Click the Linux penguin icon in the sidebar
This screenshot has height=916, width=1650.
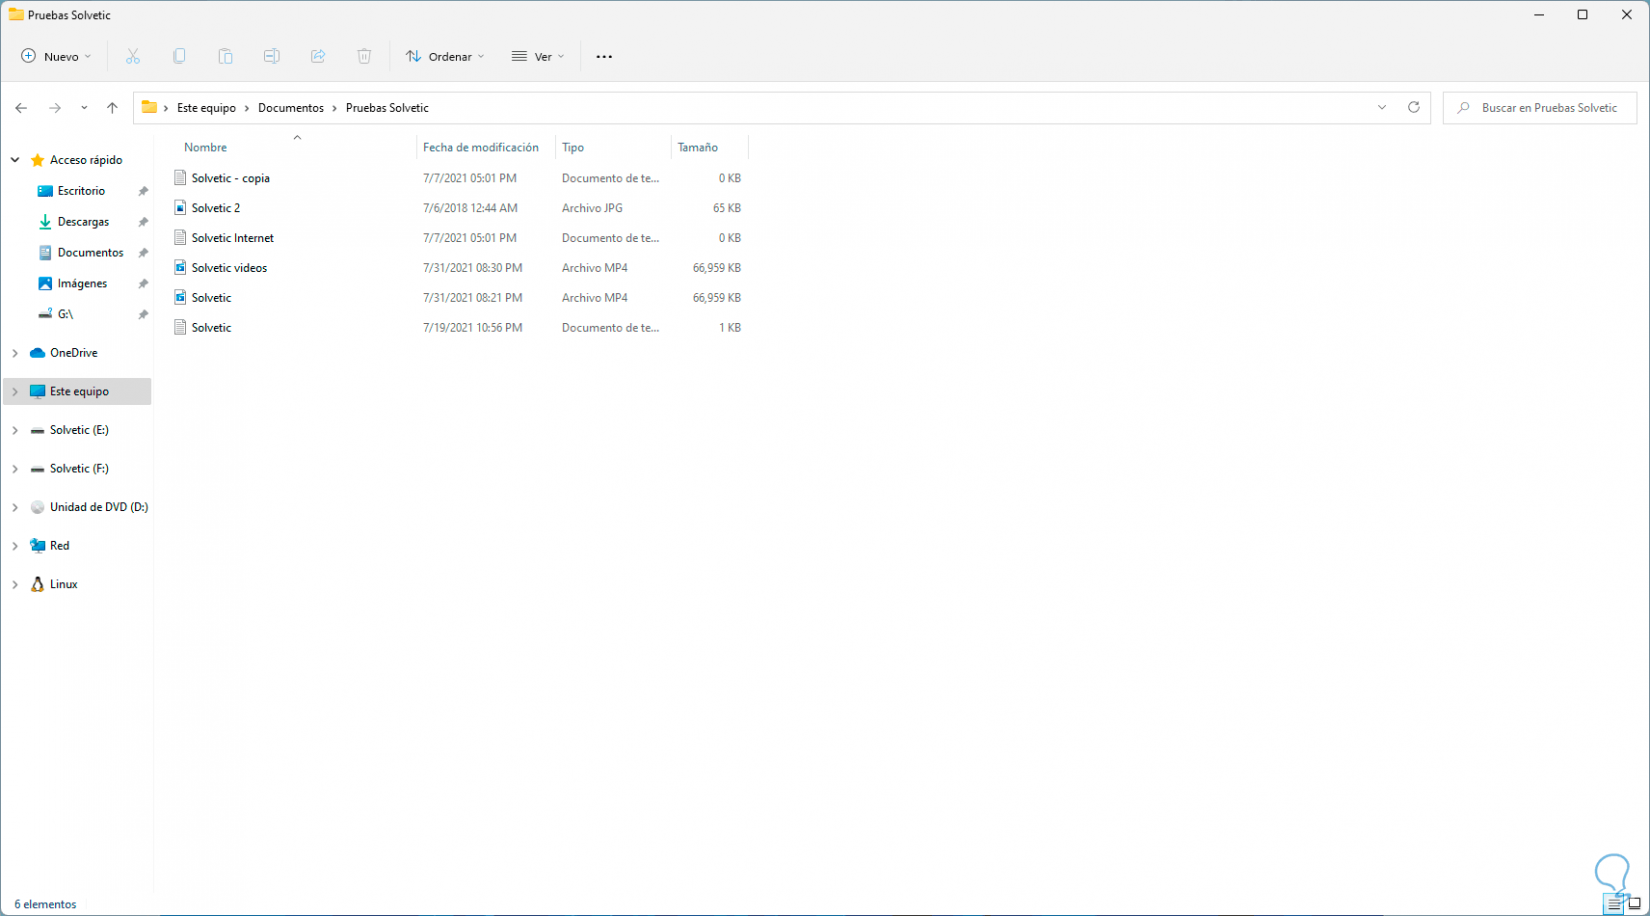click(38, 584)
